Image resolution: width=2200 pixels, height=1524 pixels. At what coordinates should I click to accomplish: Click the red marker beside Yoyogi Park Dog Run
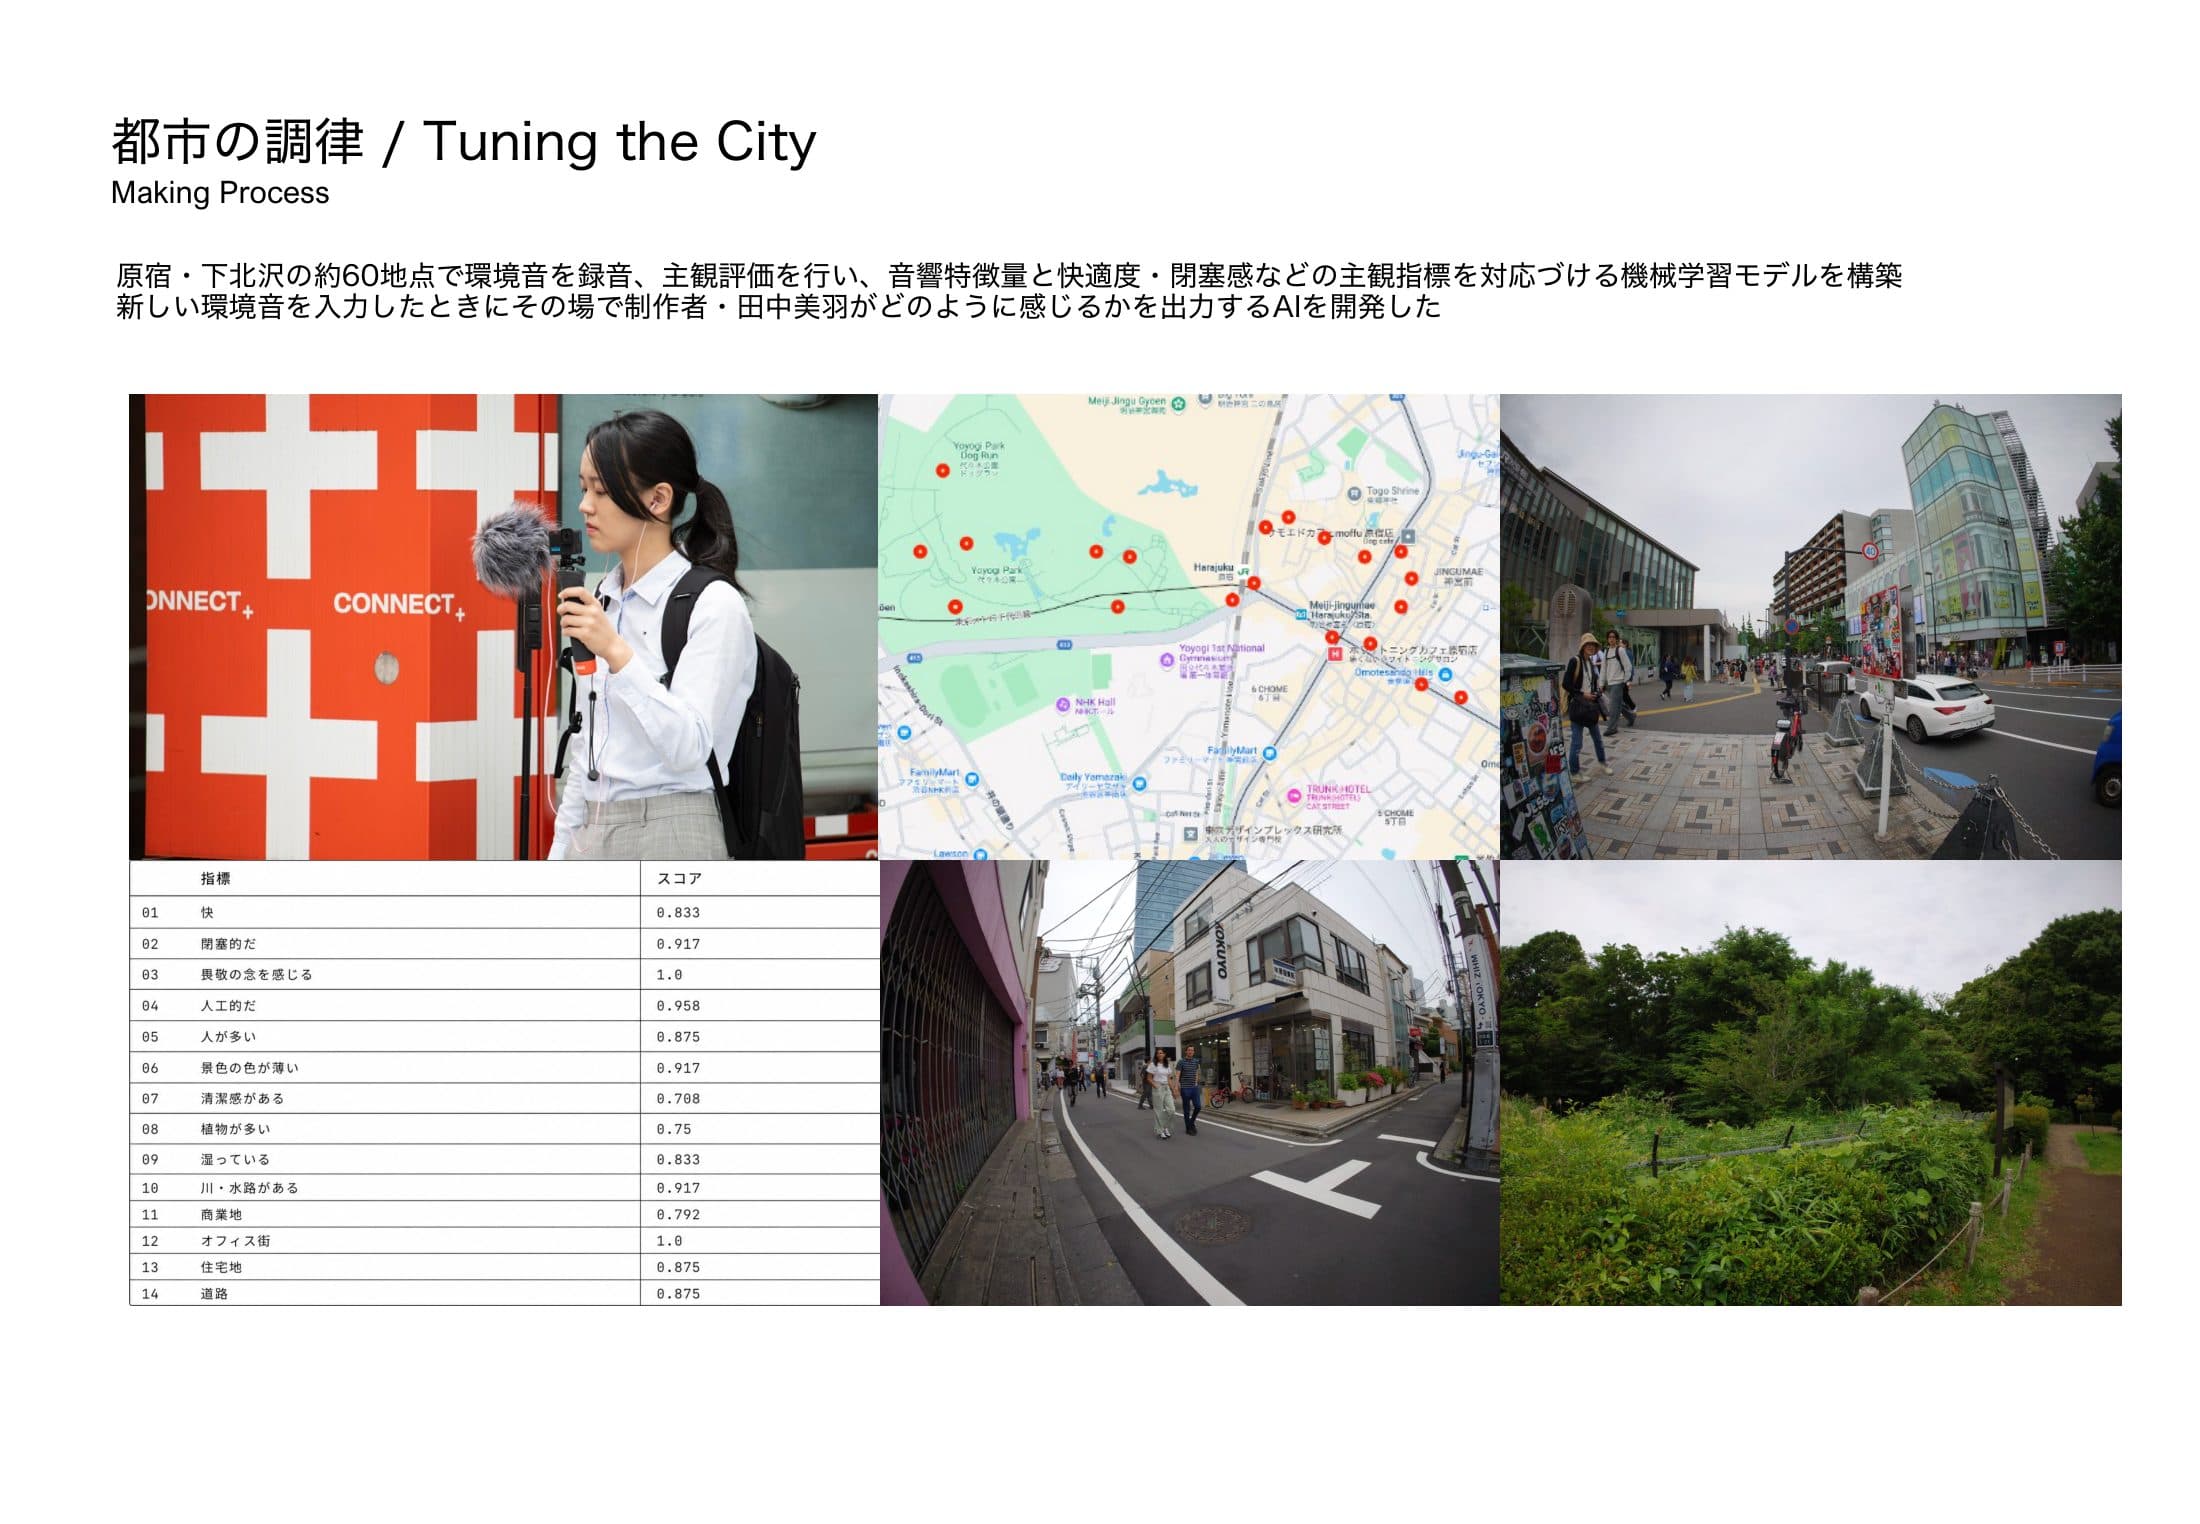coord(942,470)
